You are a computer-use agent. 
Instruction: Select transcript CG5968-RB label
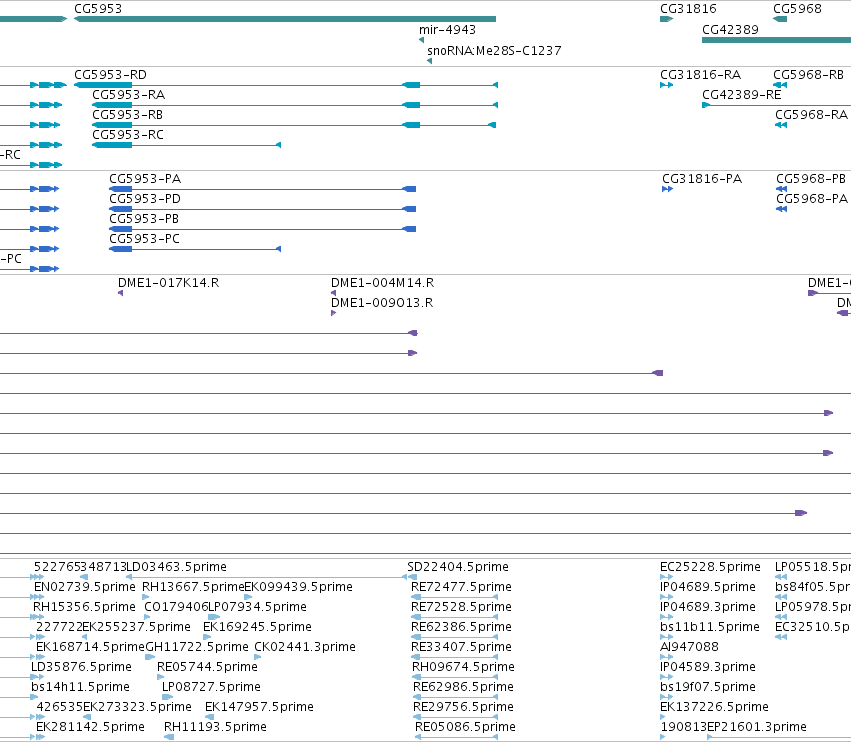pyautogui.click(x=809, y=74)
